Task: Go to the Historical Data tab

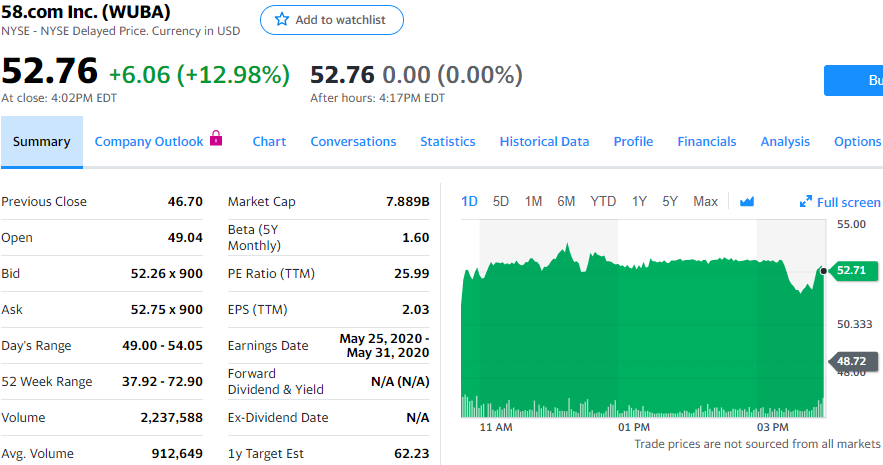Action: coord(544,142)
